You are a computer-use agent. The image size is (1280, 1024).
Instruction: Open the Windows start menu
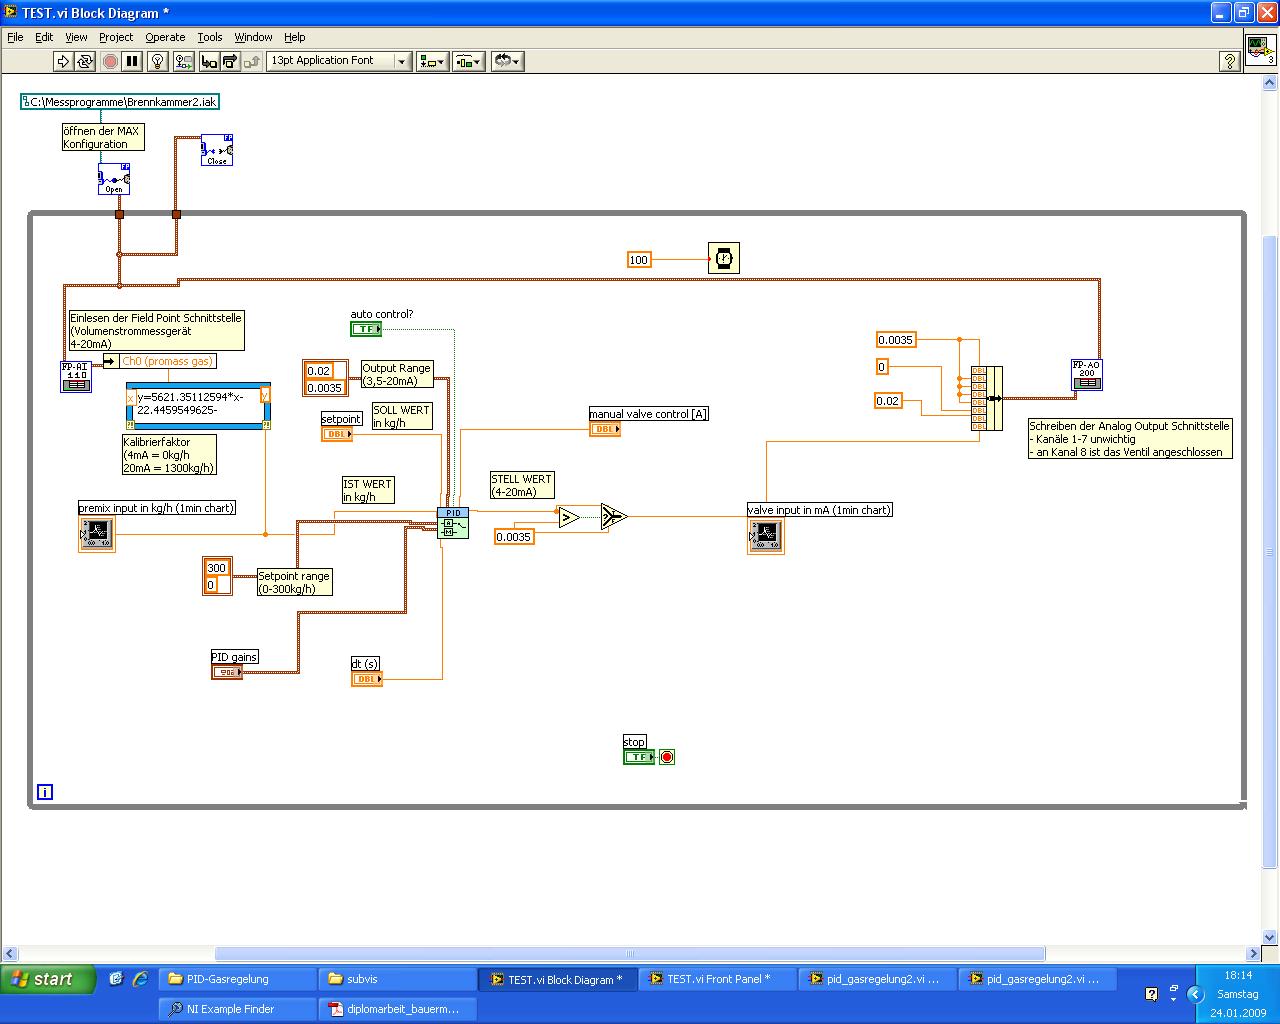pos(47,979)
